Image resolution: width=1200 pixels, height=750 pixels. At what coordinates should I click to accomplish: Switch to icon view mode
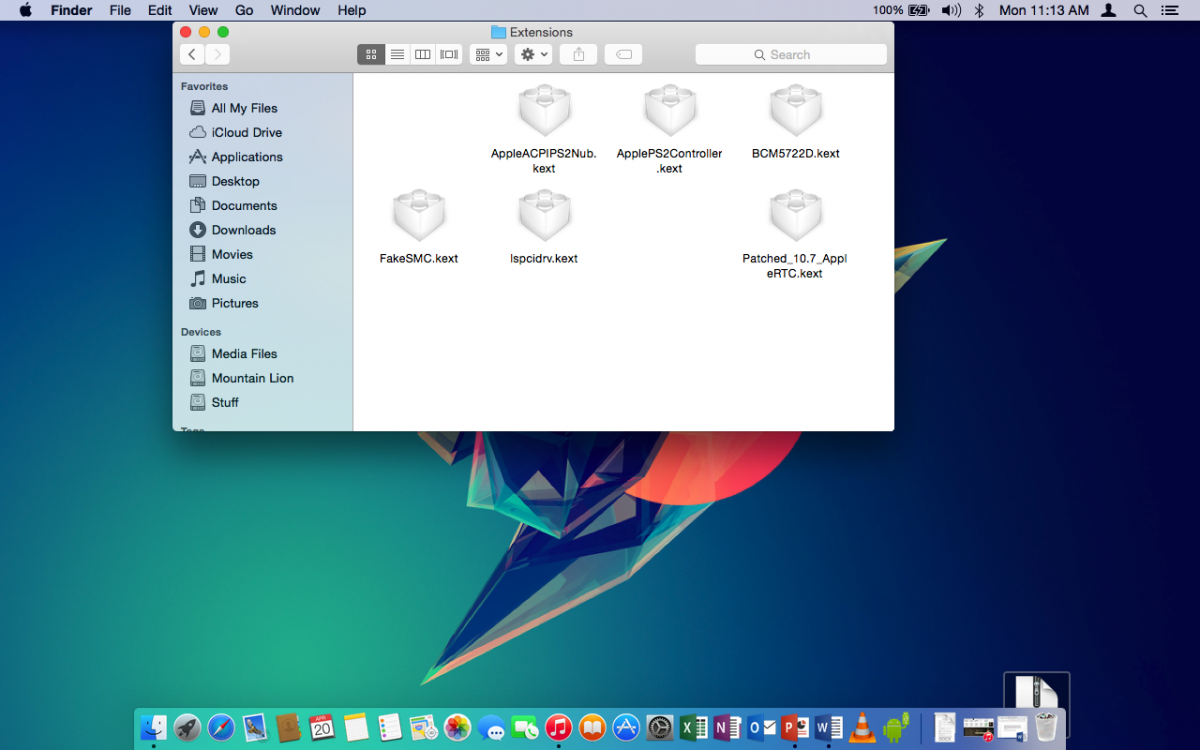pos(371,55)
